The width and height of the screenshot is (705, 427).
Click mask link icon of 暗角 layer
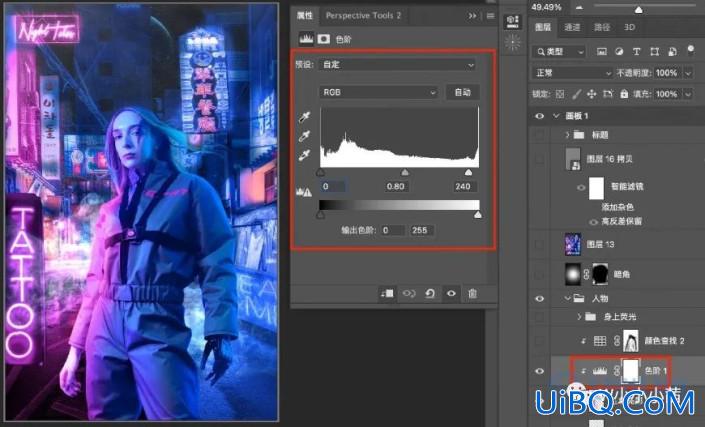(x=586, y=274)
